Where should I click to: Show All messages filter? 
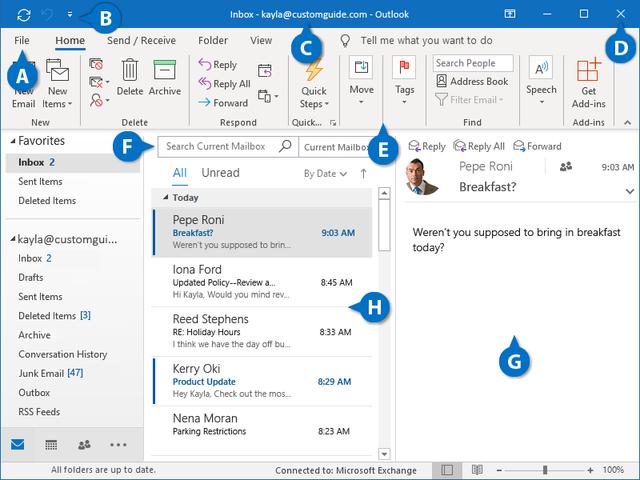point(180,173)
